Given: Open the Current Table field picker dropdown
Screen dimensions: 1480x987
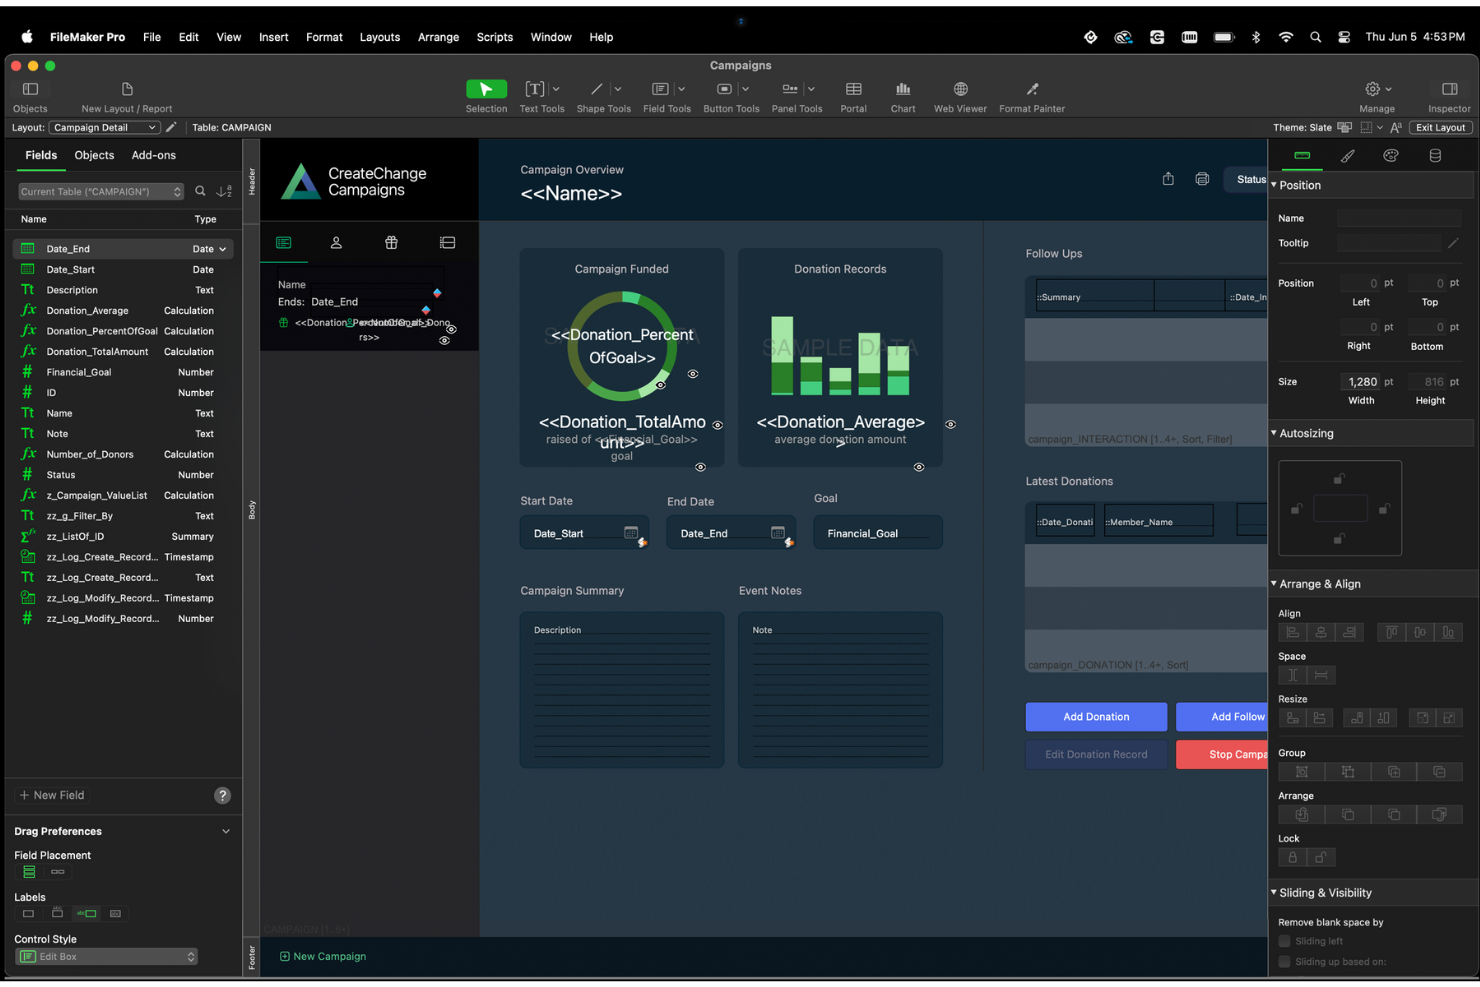Looking at the screenshot, I should pos(175,191).
